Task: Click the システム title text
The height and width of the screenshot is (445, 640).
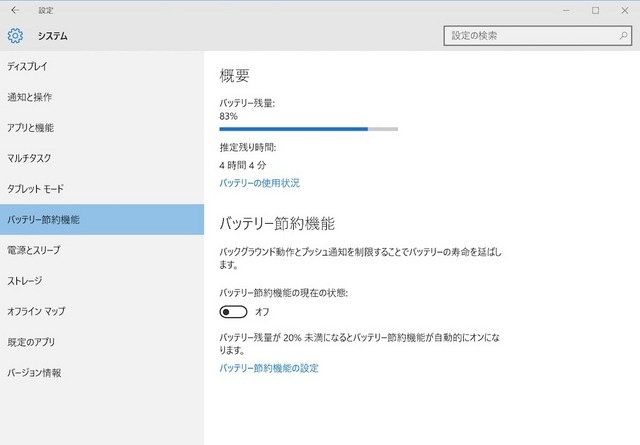Action: pos(53,36)
